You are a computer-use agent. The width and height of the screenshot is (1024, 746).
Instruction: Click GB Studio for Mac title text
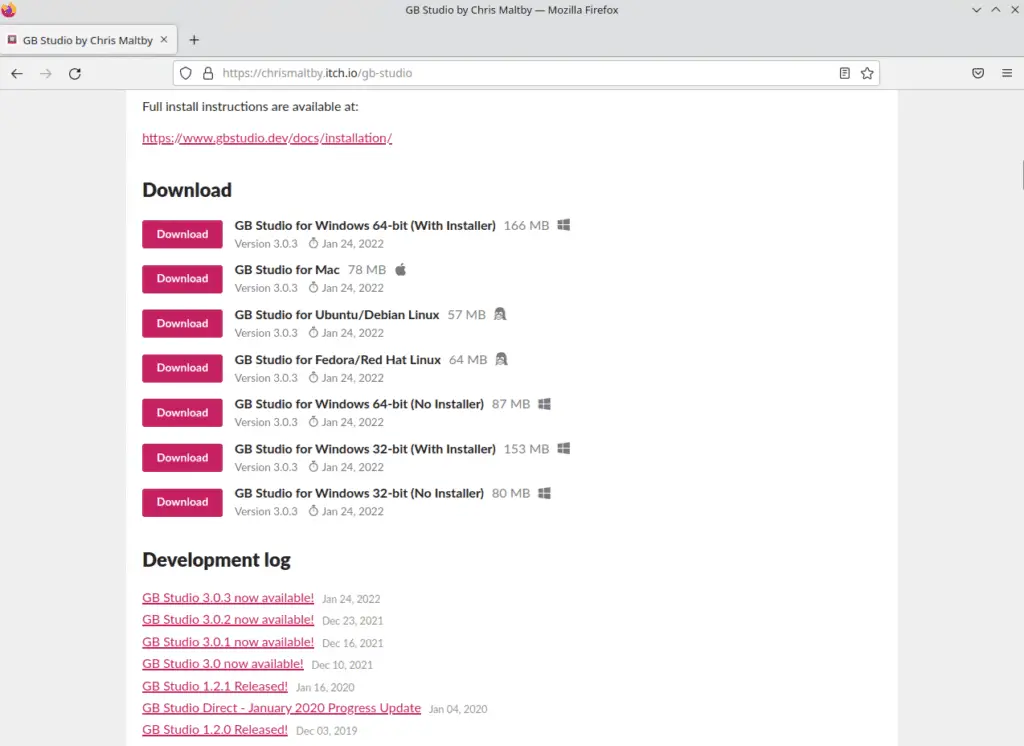click(287, 270)
